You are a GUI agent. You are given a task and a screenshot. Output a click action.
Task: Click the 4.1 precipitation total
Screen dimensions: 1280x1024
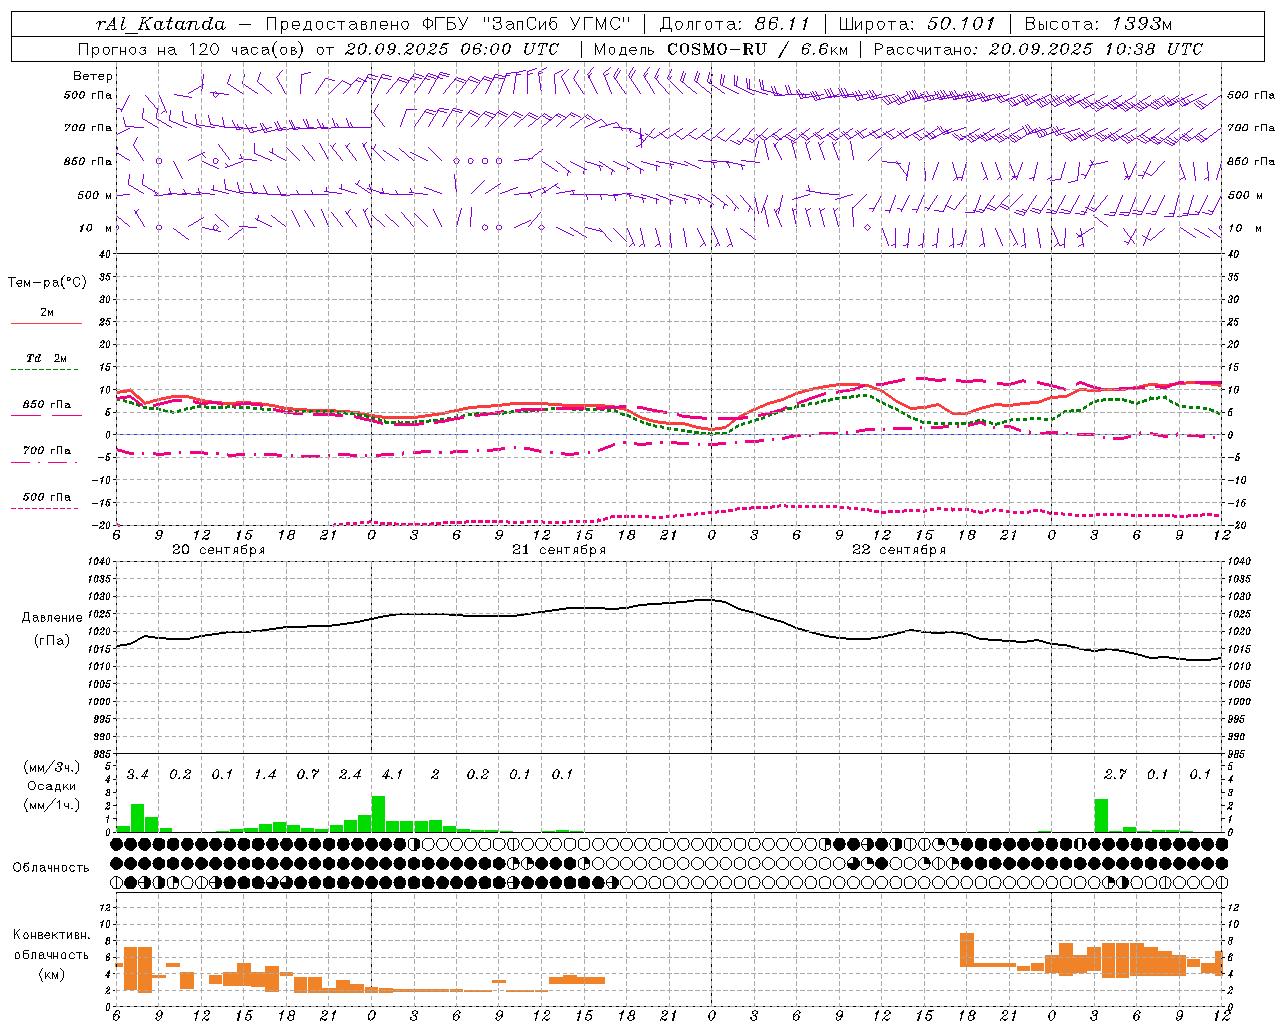(x=393, y=775)
